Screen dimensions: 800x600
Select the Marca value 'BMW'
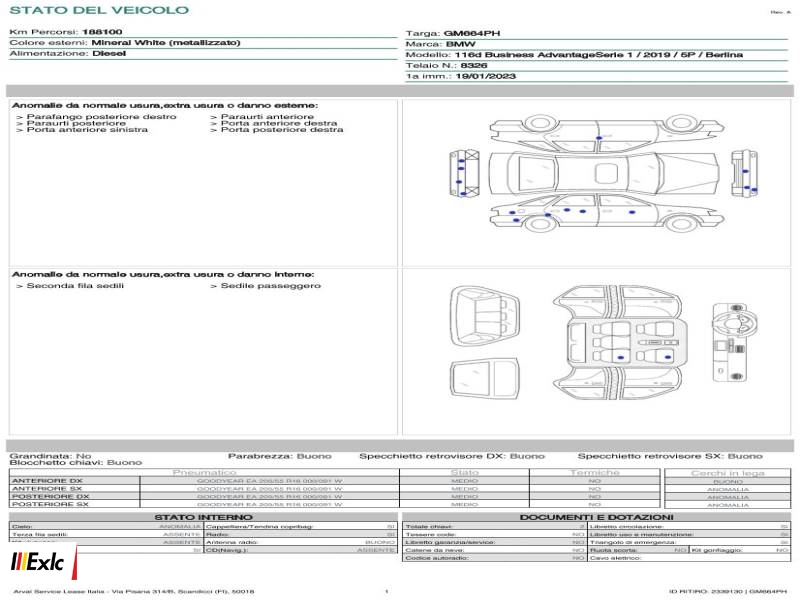point(461,44)
